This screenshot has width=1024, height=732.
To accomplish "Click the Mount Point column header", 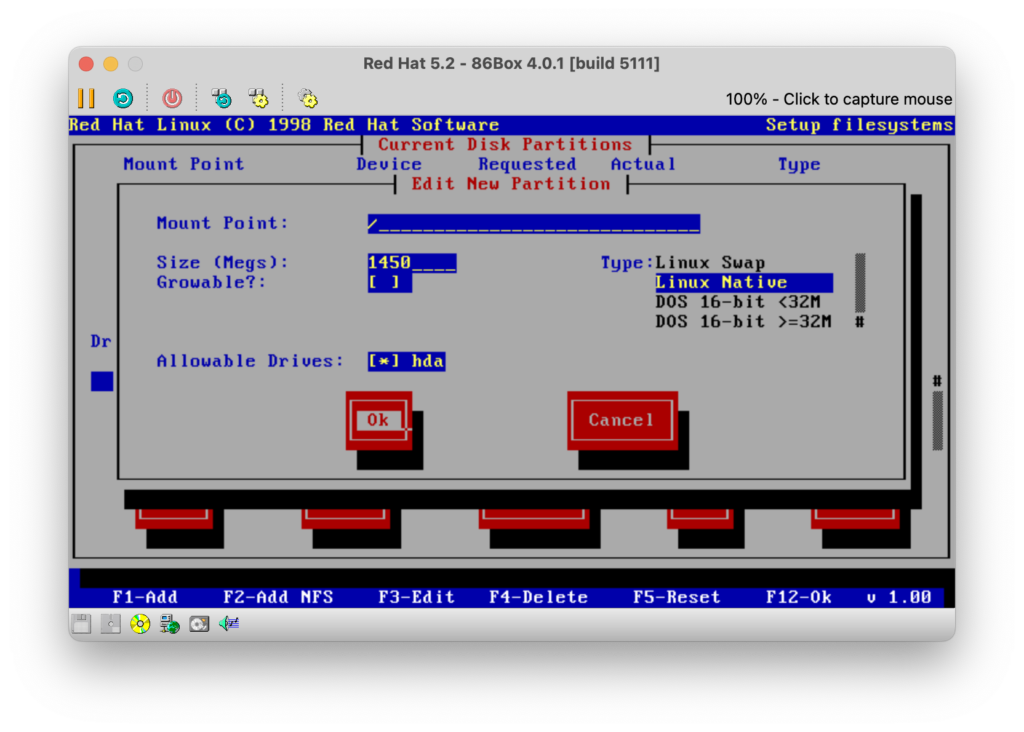I will [184, 164].
